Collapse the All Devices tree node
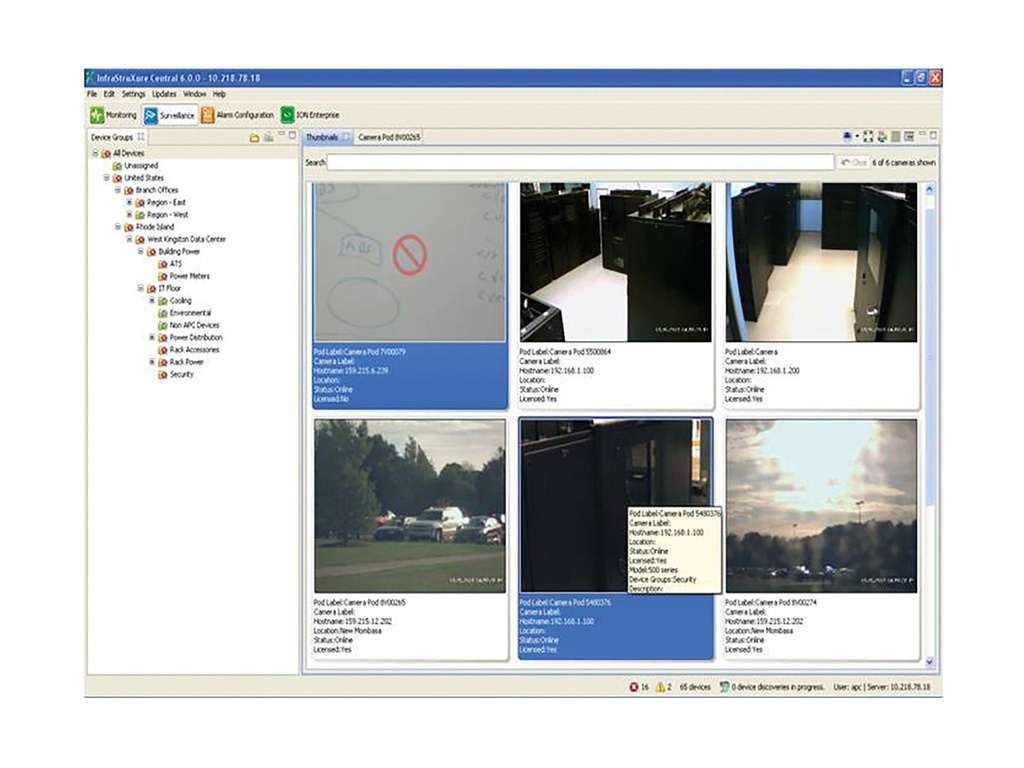 click(x=95, y=153)
